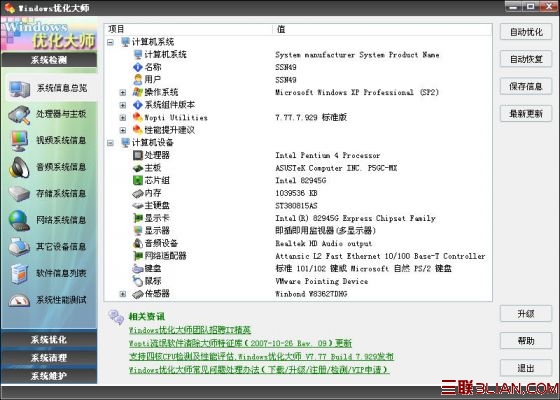Click the 自动优化 button

click(x=526, y=32)
